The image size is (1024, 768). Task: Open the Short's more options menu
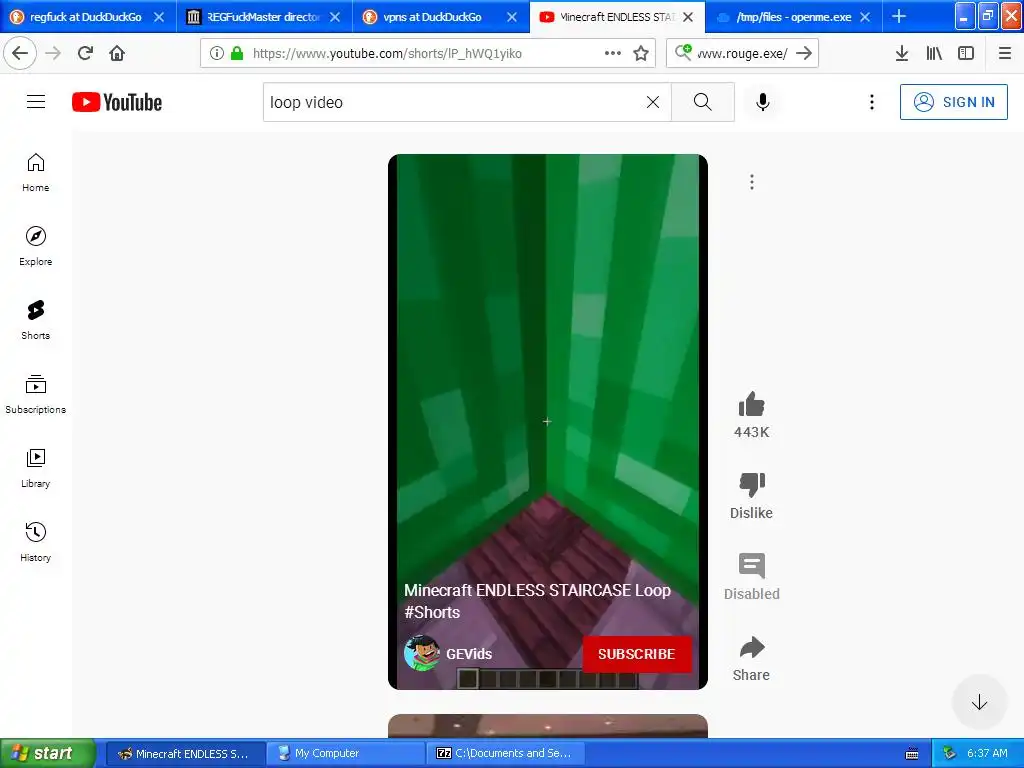752,182
